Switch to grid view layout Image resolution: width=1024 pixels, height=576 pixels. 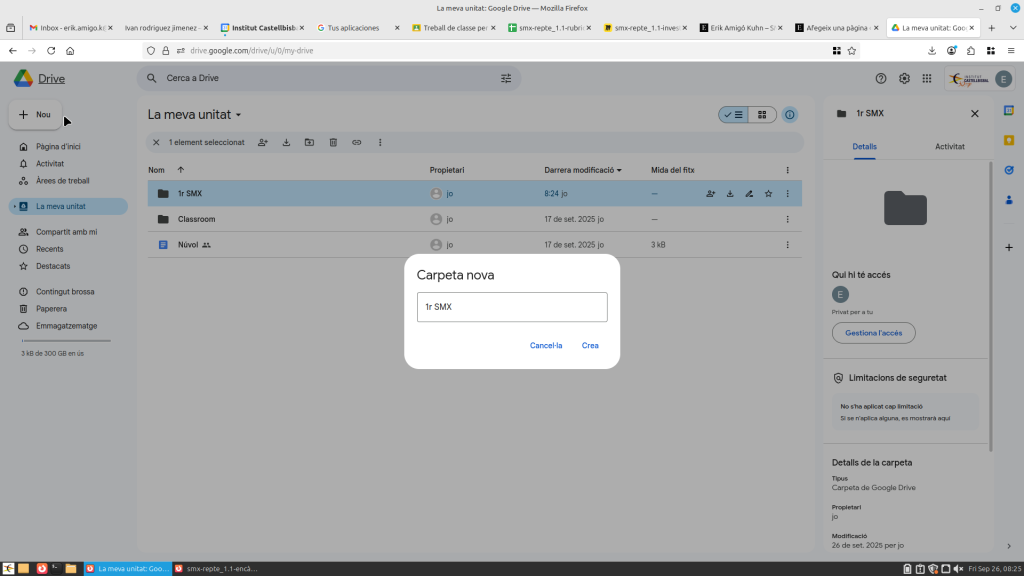[762, 115]
